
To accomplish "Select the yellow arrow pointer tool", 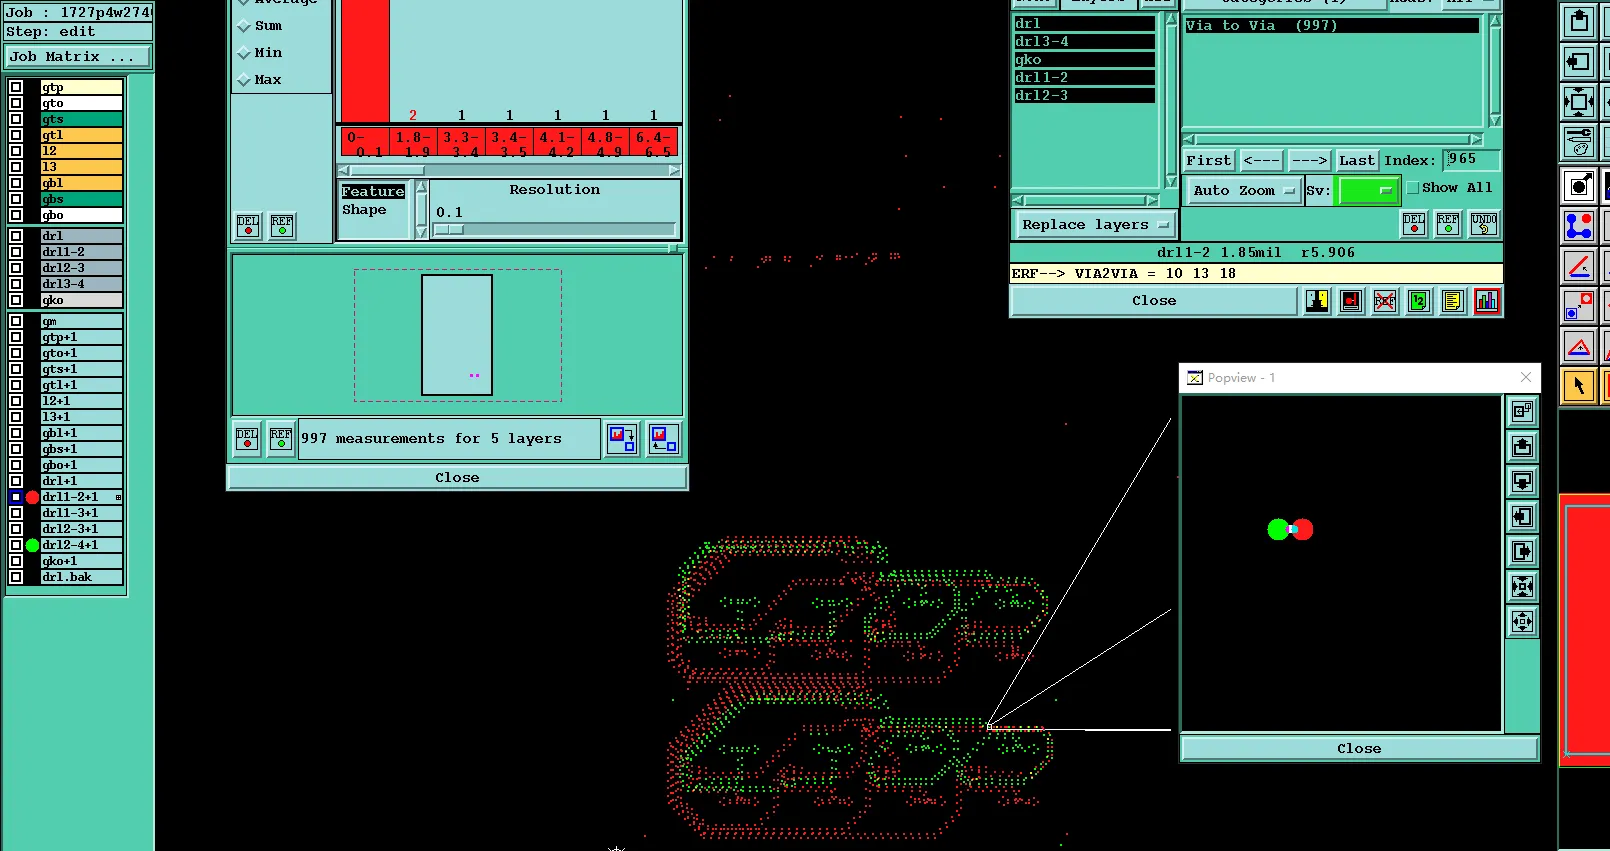I will pos(1579,385).
